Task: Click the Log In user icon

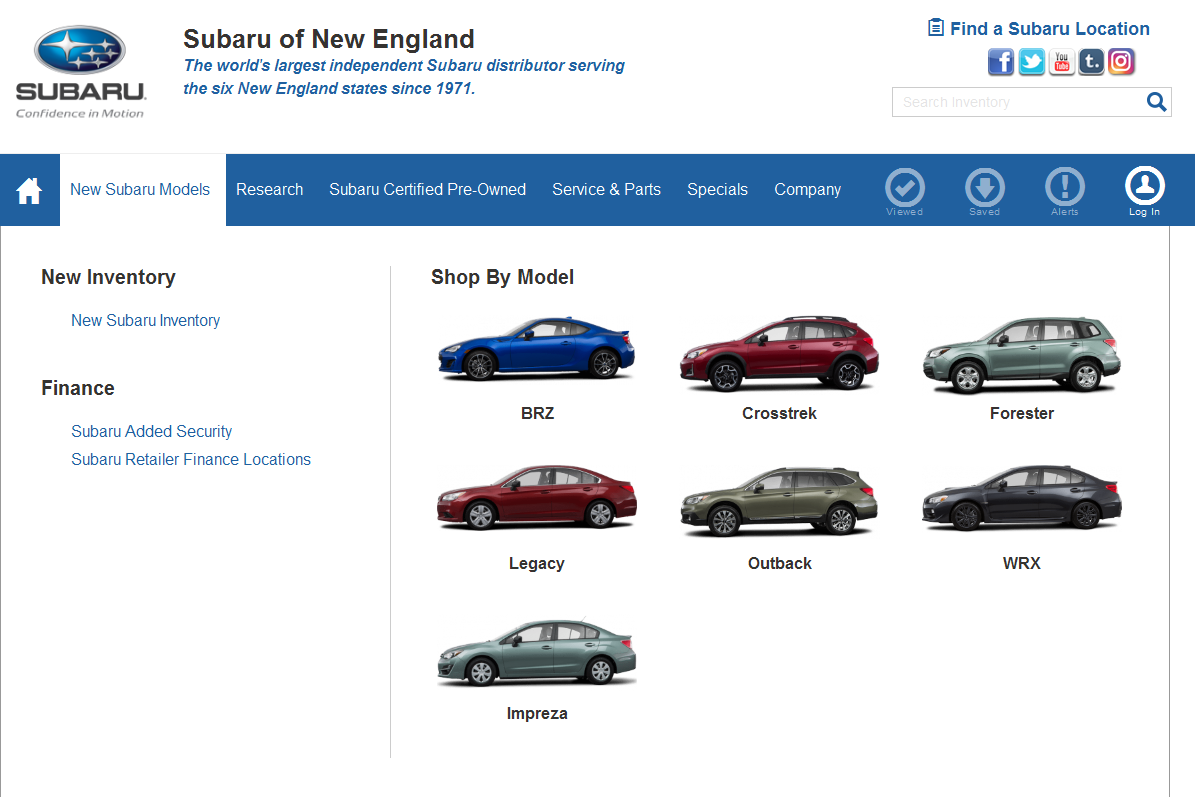Action: pyautogui.click(x=1144, y=189)
